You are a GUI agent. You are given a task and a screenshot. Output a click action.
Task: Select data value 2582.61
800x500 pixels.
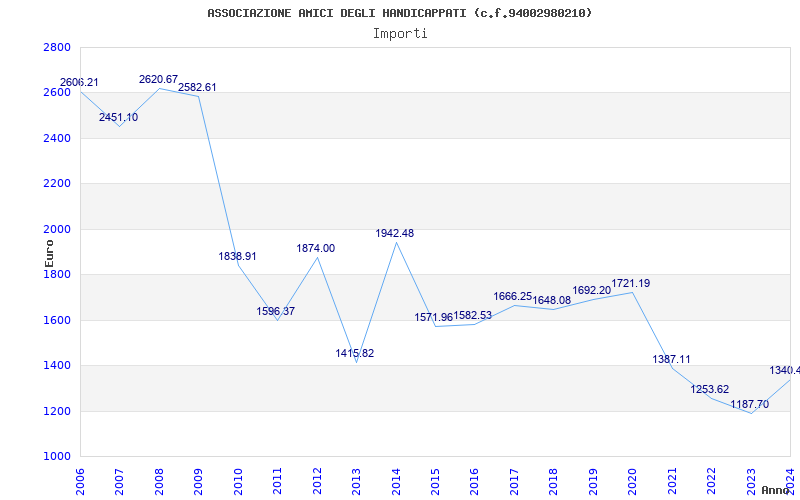(197, 87)
